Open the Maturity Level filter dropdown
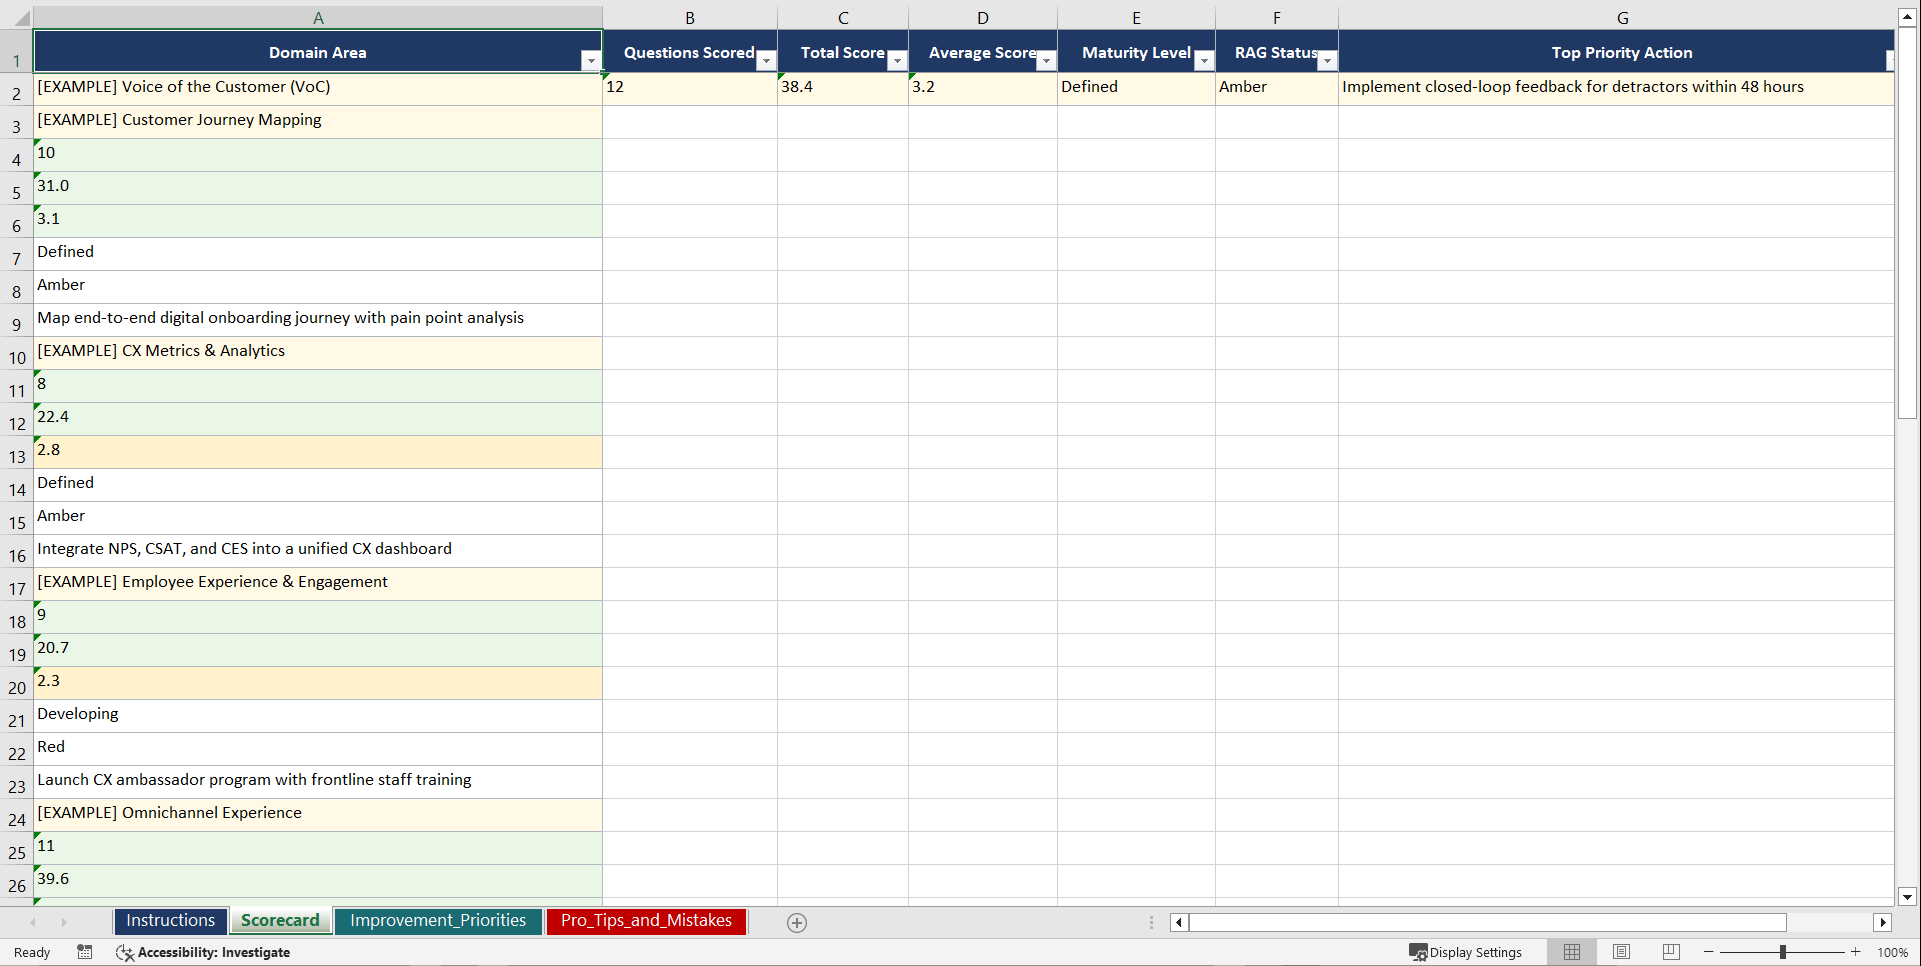The height and width of the screenshot is (966, 1921). (x=1203, y=61)
